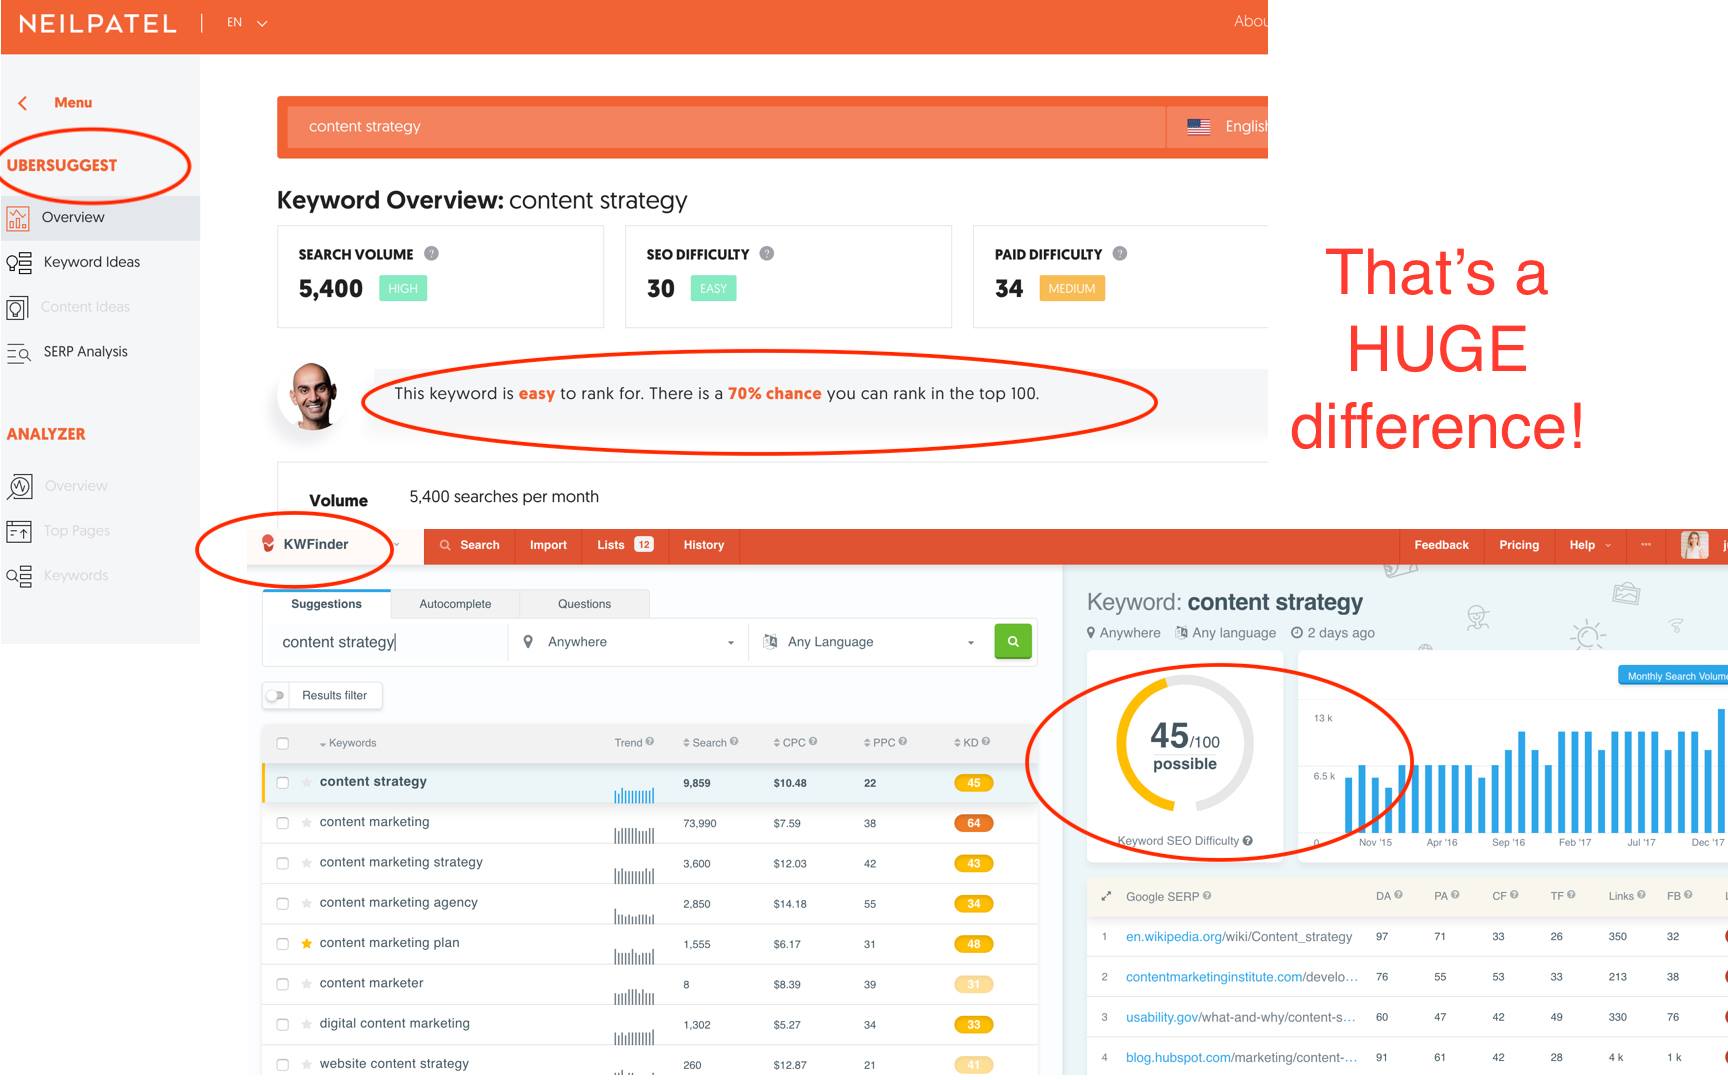Sort by the PPC column header

pos(880,743)
